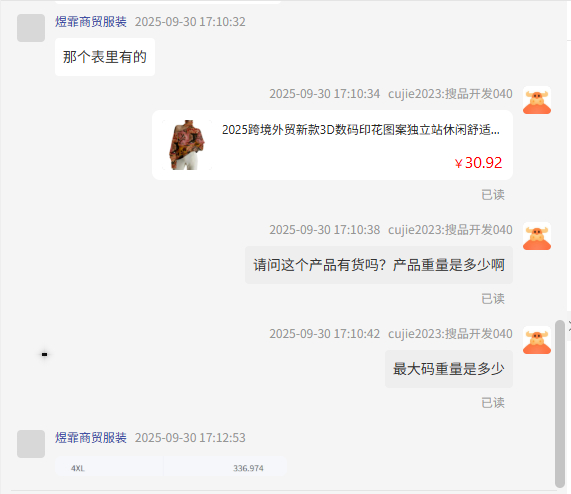Click 已读 status under 最大码重量是多少
Image resolution: width=571 pixels, height=494 pixels.
(493, 403)
